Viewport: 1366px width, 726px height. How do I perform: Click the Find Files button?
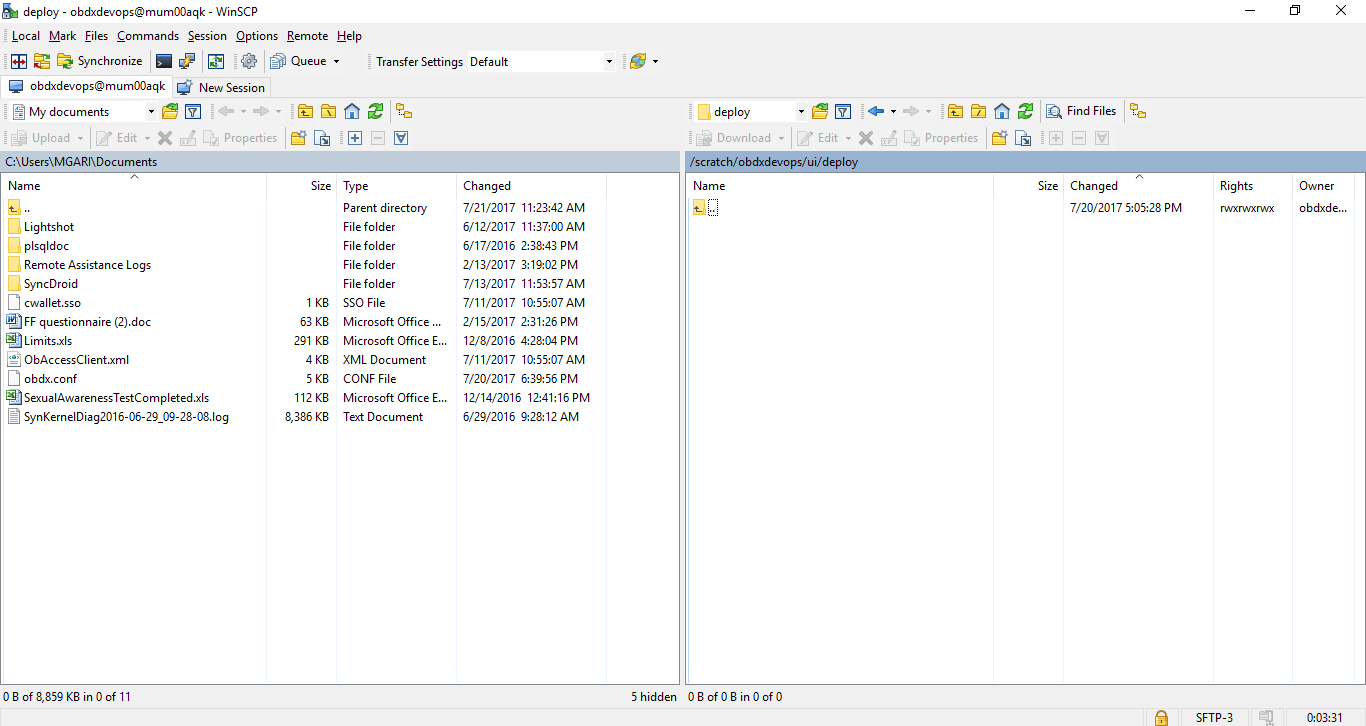1082,111
